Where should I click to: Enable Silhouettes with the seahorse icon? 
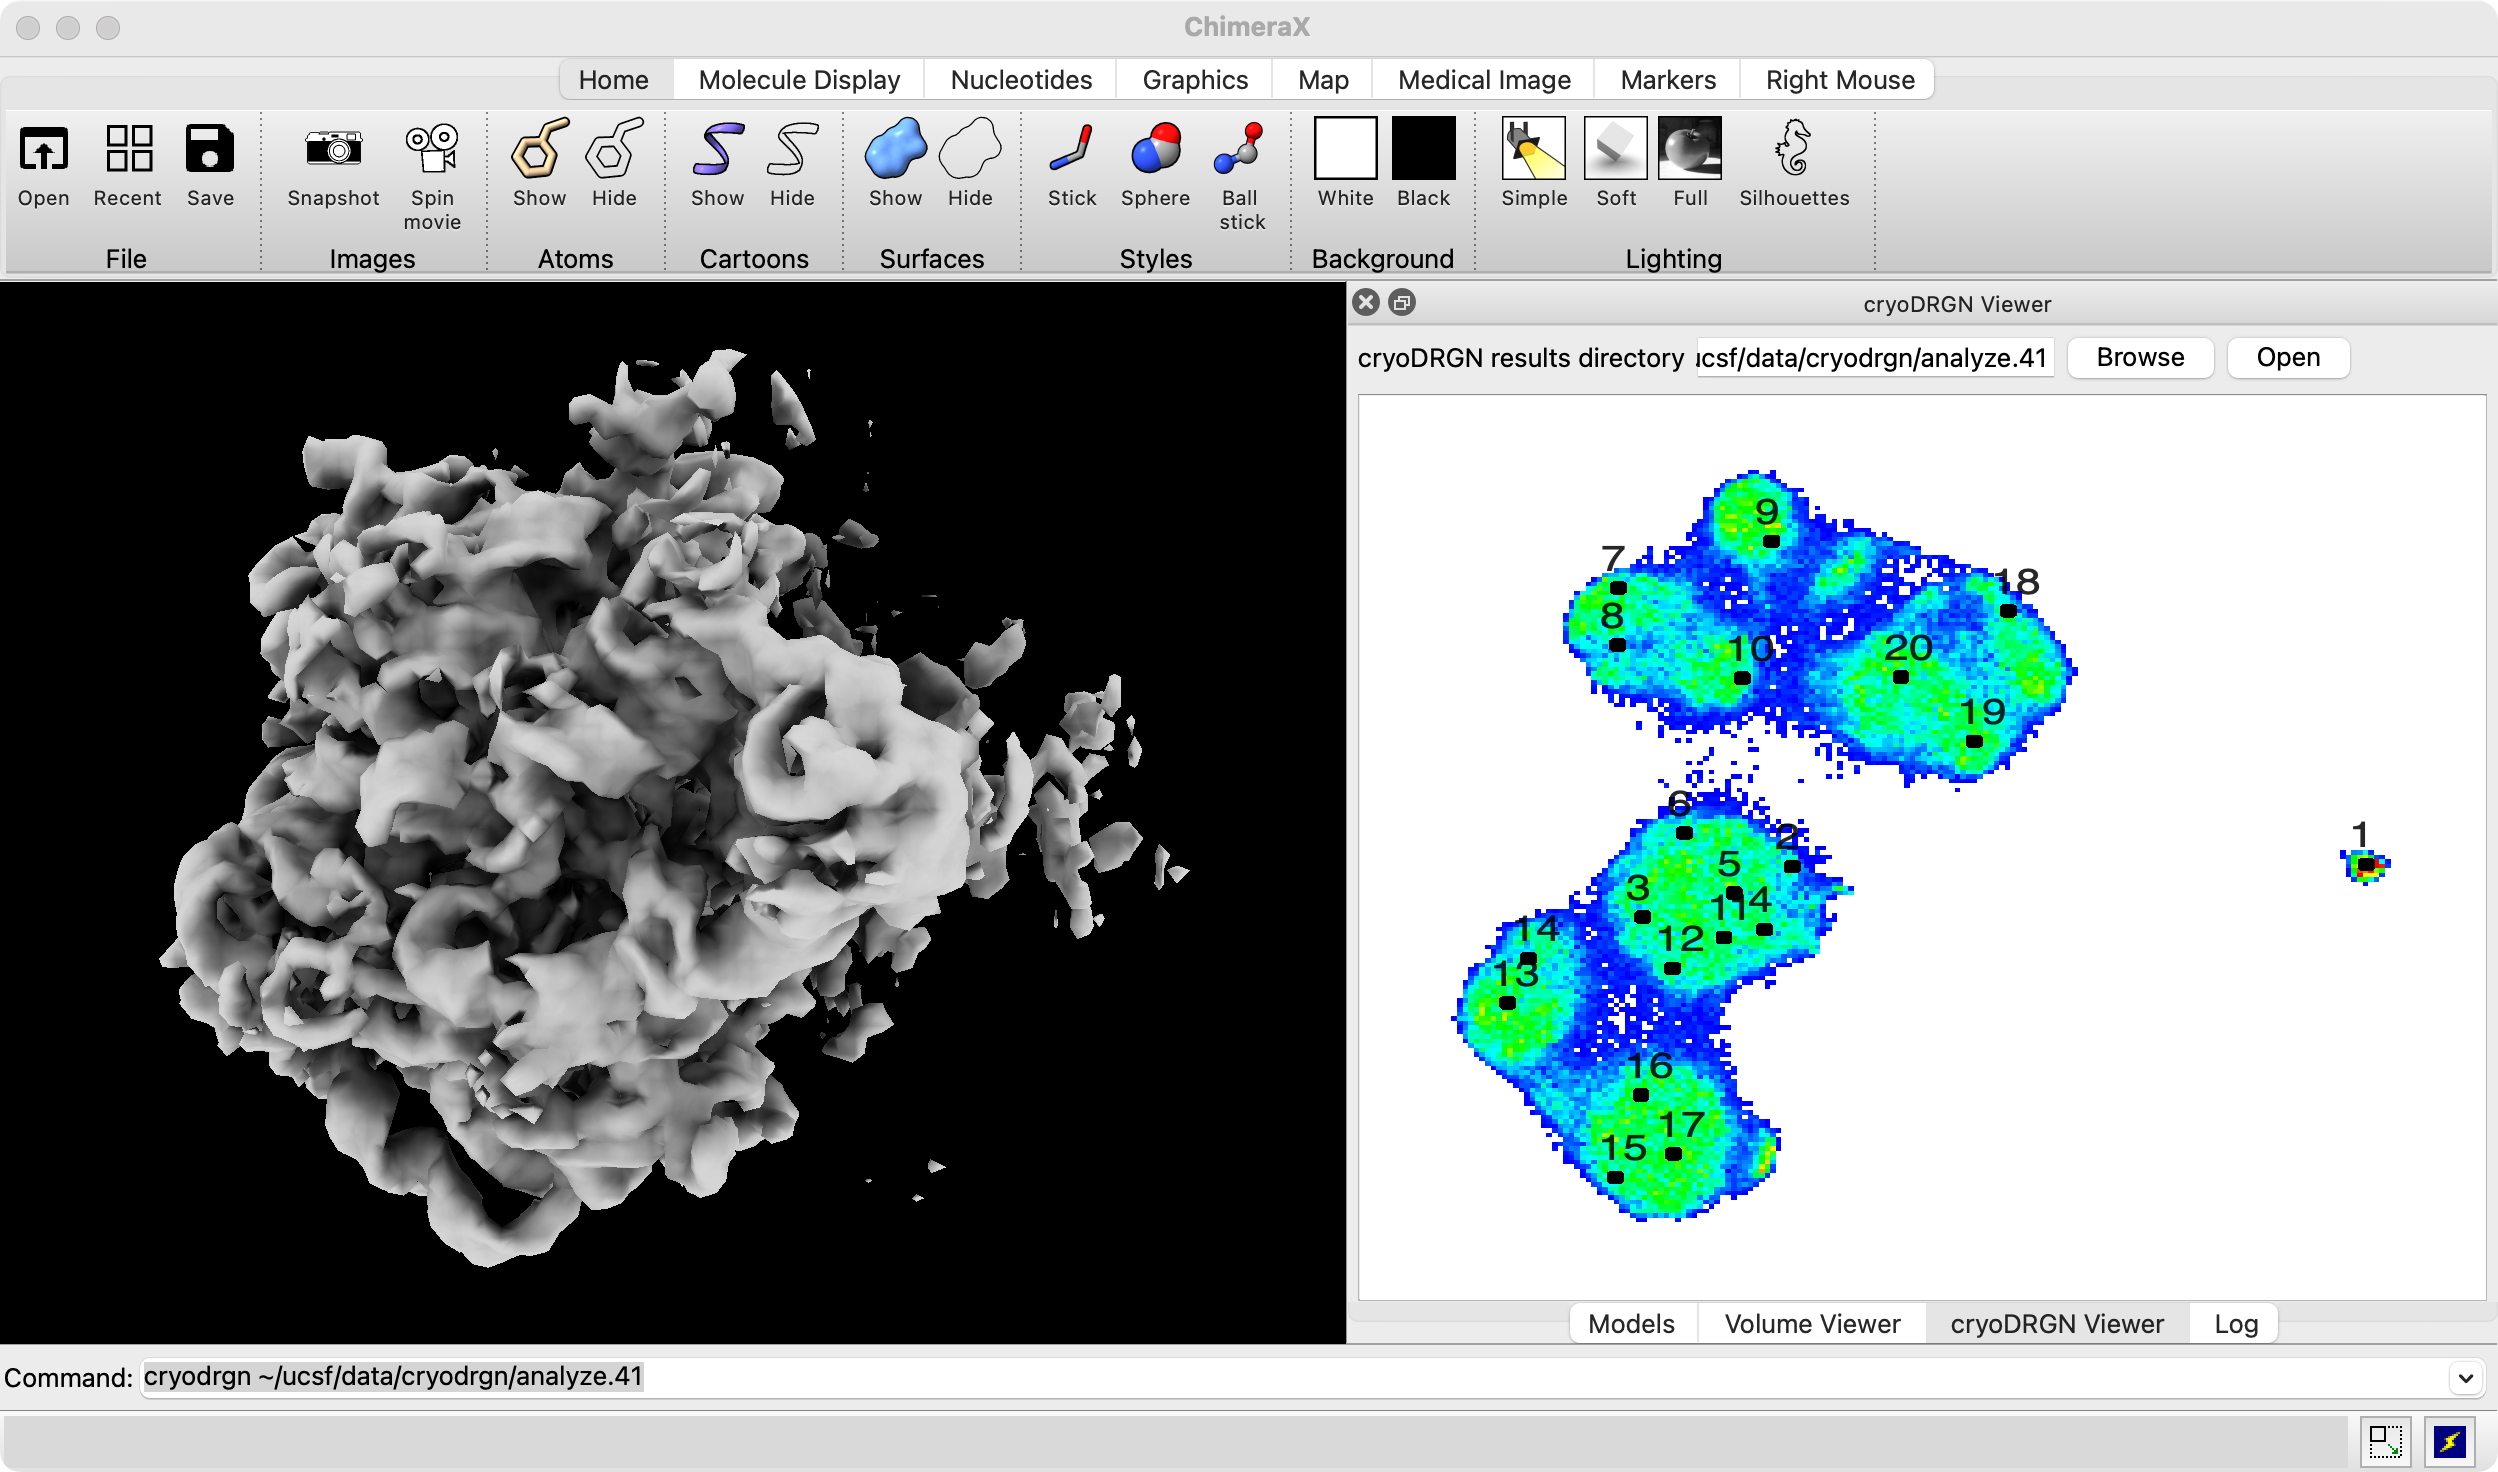(1793, 150)
